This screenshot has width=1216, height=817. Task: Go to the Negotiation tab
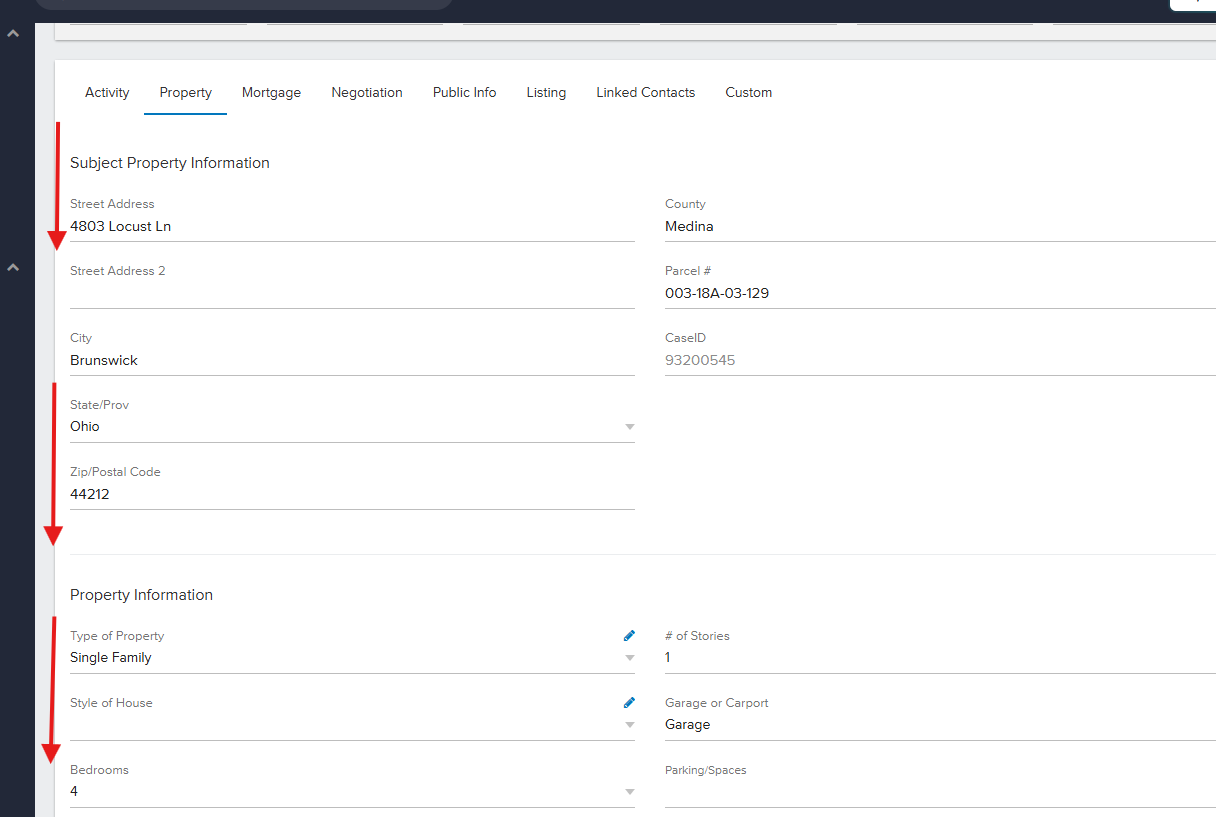click(x=367, y=92)
